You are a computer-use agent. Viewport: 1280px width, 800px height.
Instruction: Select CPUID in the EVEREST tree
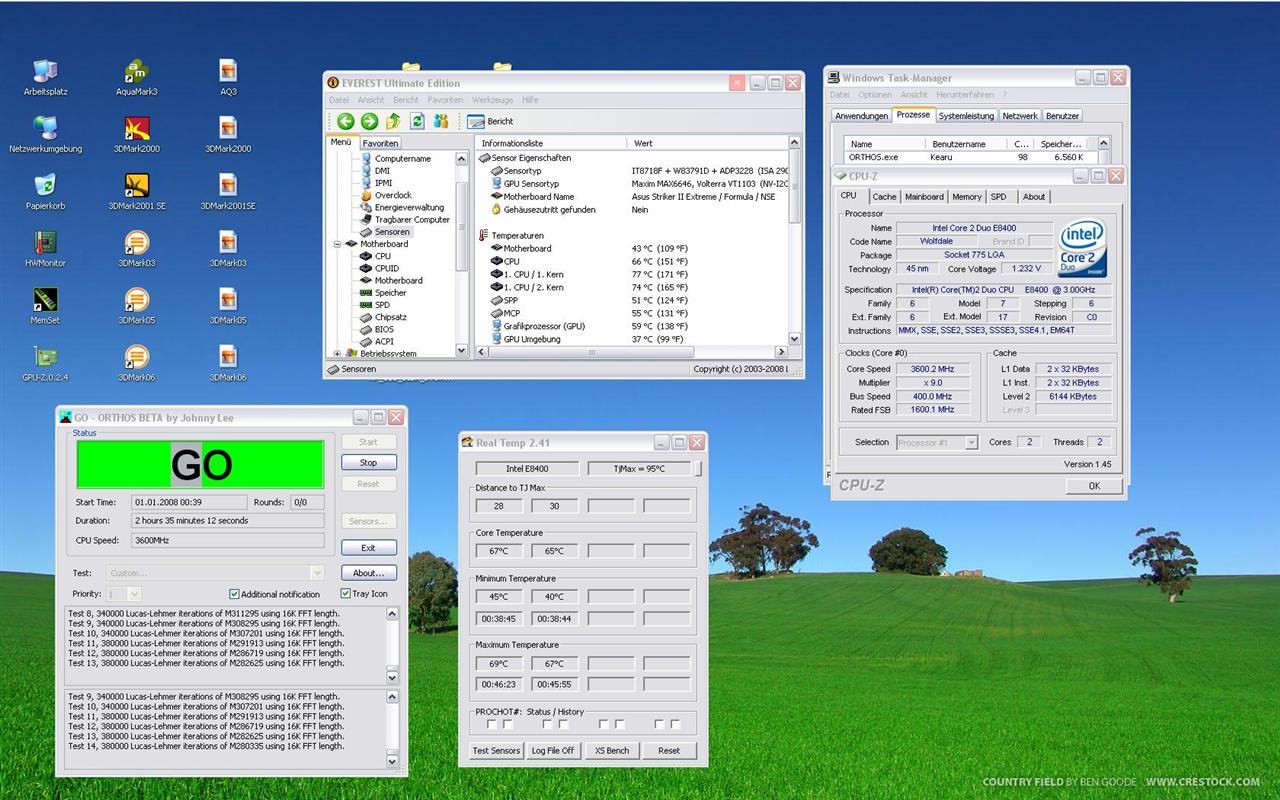[386, 268]
